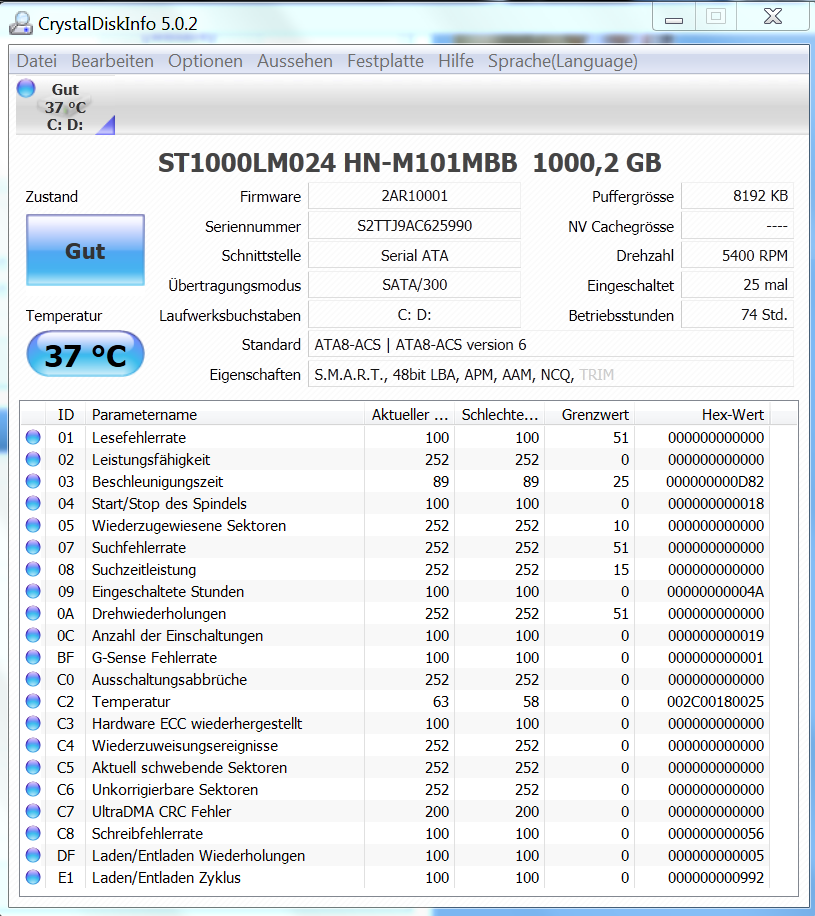815x916 pixels.
Task: Click the status dot for Hardware ECC wiederhergestellt
Action: pos(33,723)
